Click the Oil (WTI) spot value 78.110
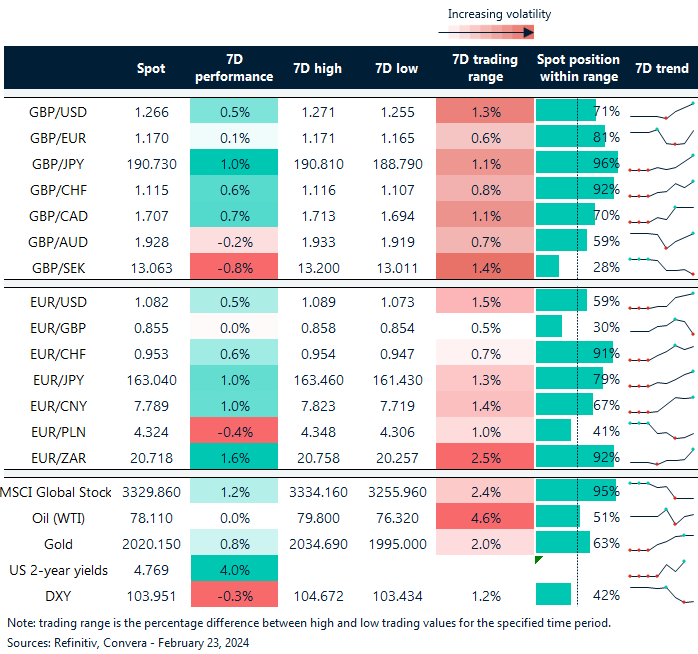This screenshot has height=654, width=698. 151,518
